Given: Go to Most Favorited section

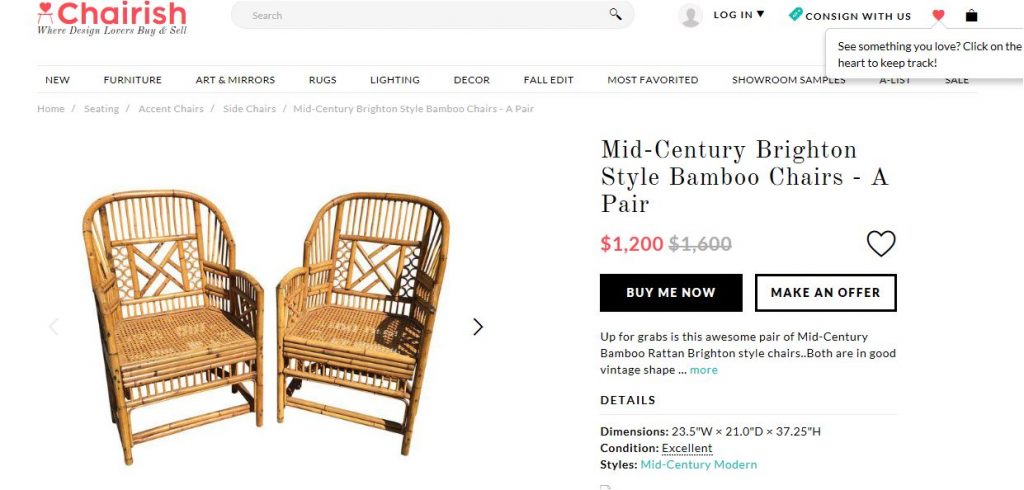Looking at the screenshot, I should (652, 80).
